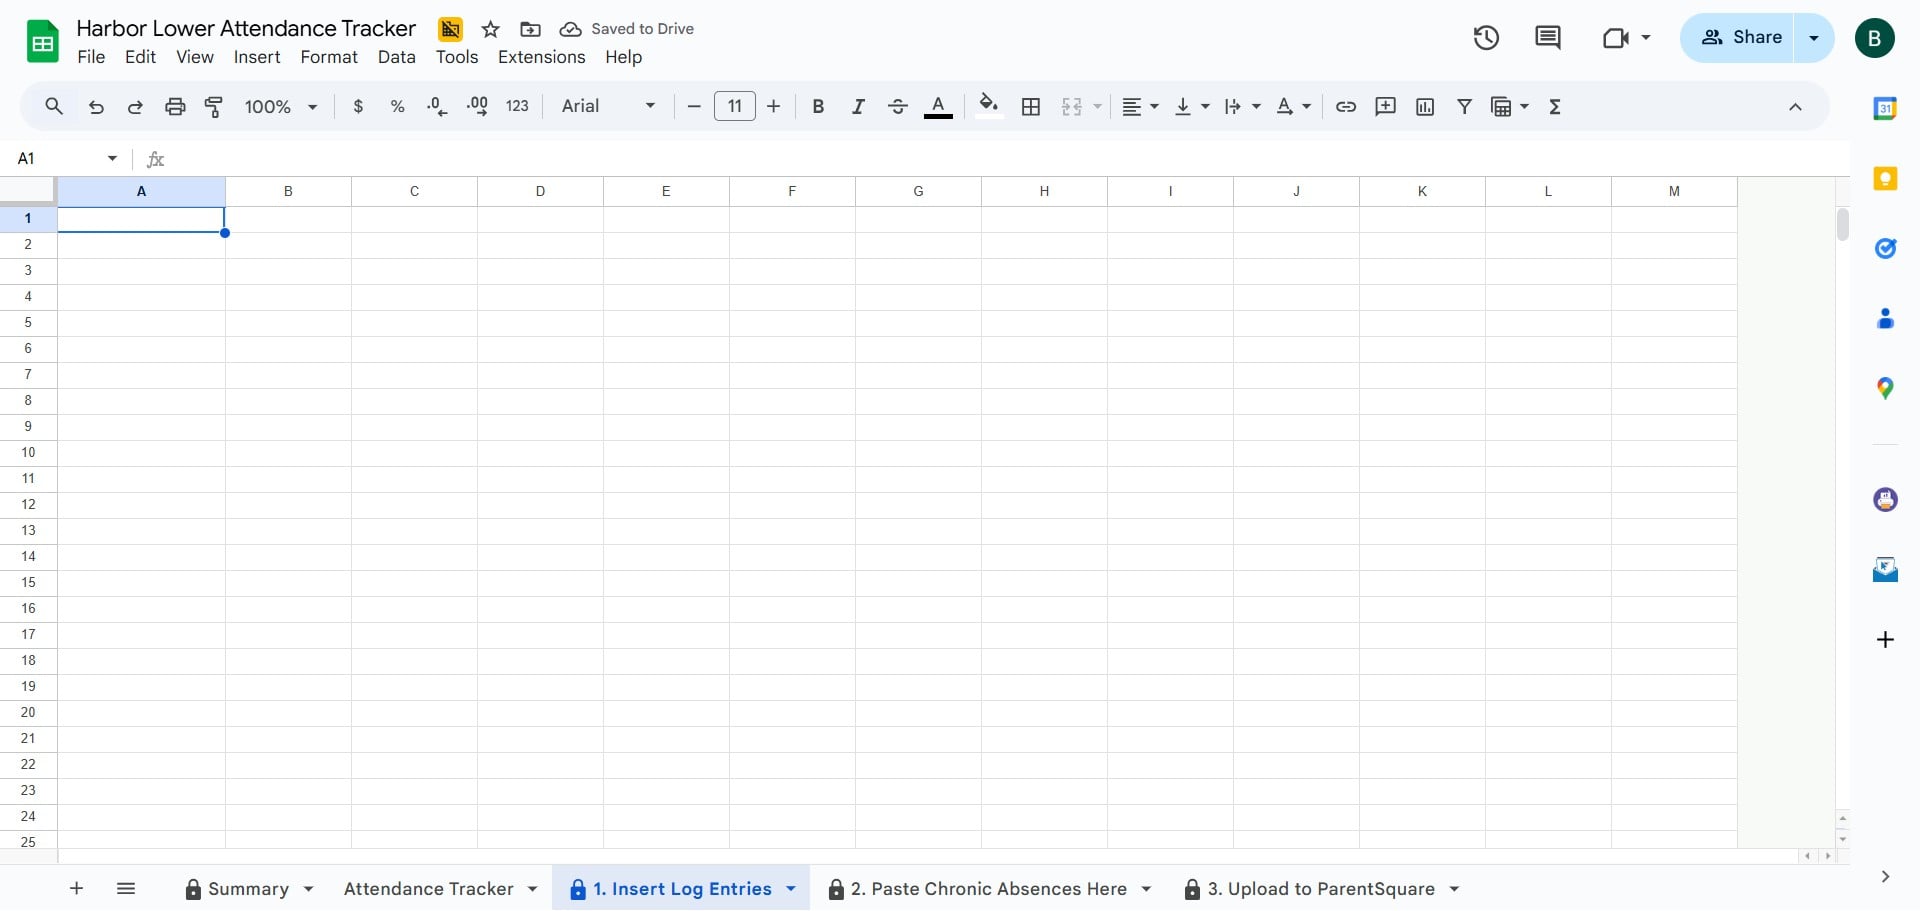Image resolution: width=1920 pixels, height=911 pixels.
Task: Open Google Keep in side panel
Action: [x=1885, y=179]
